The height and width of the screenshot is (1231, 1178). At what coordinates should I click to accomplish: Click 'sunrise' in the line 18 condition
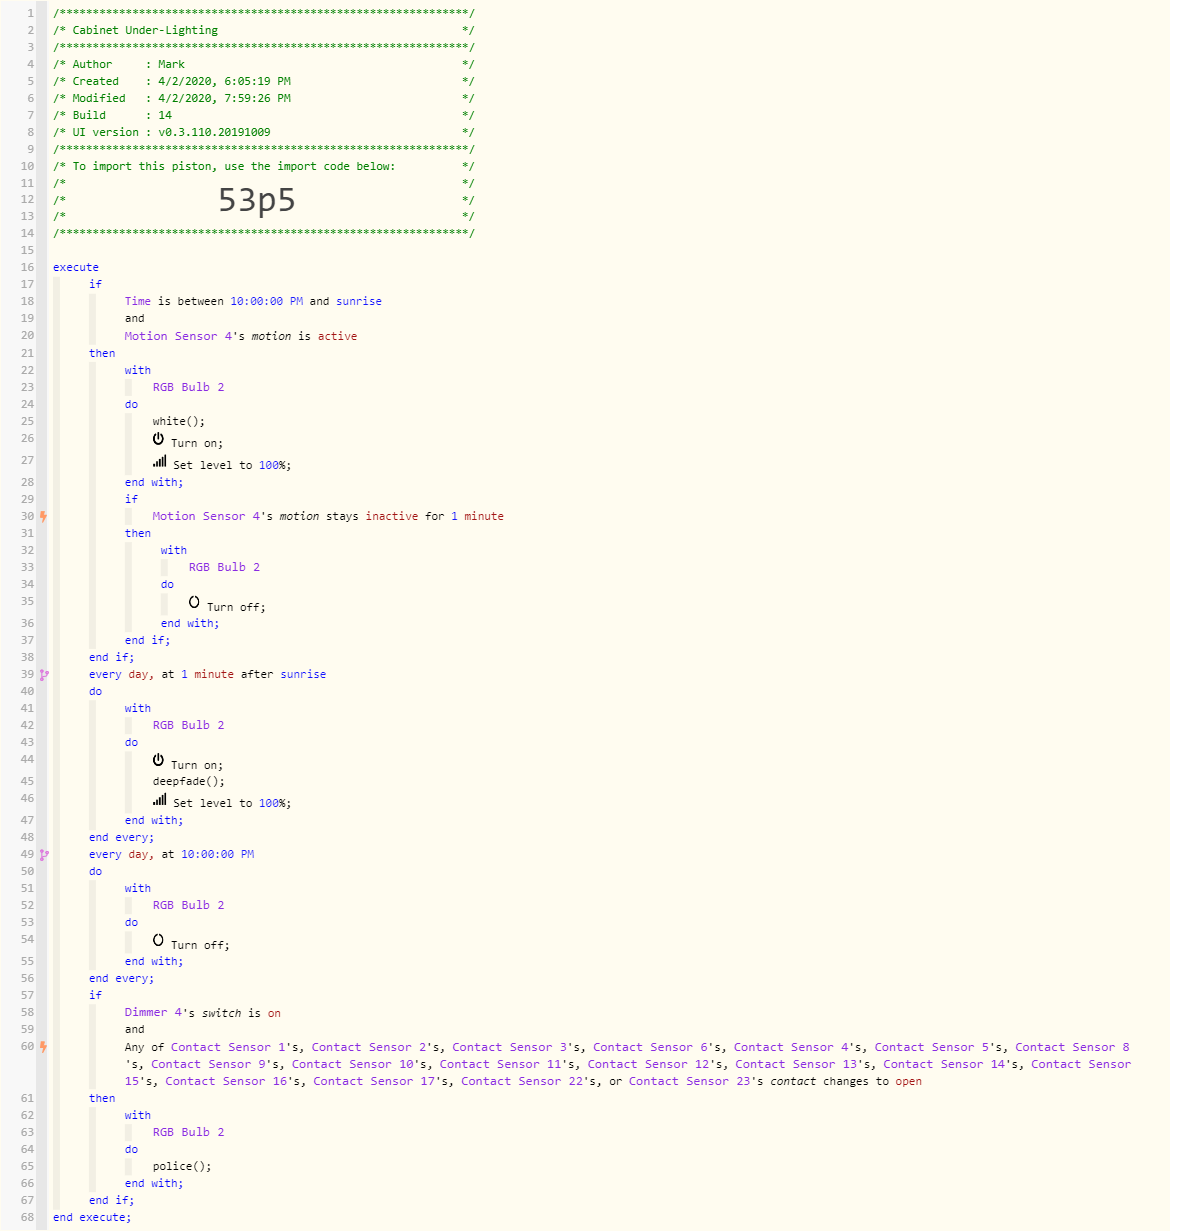(359, 301)
